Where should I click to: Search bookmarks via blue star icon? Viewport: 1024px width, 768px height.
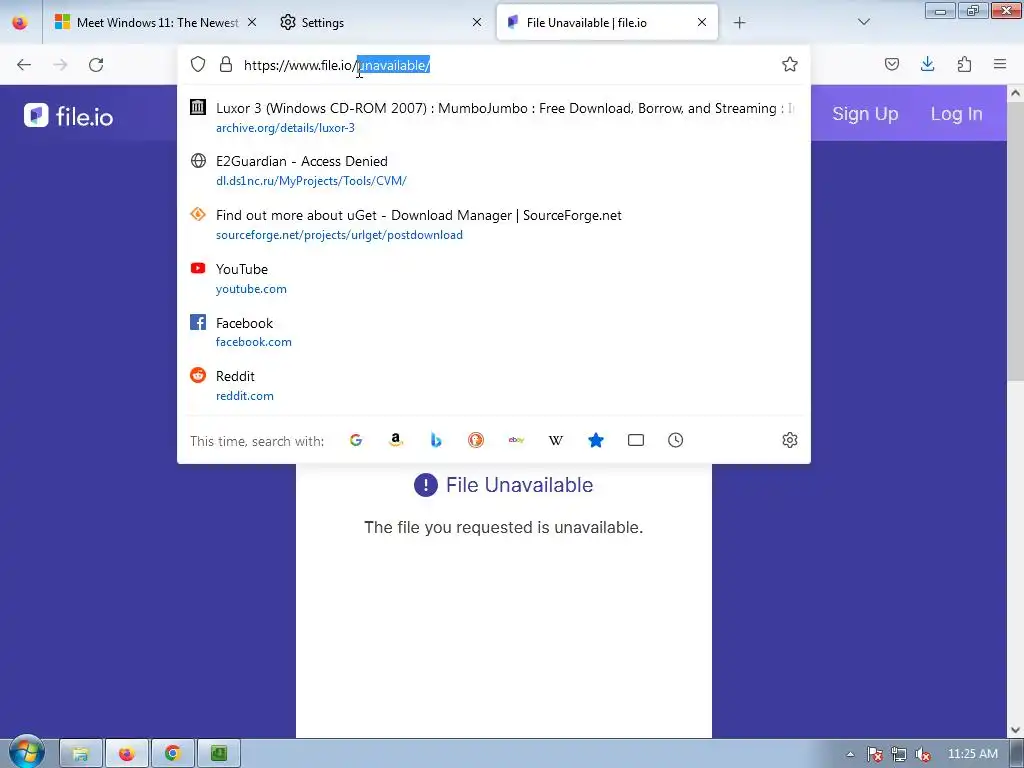(x=596, y=440)
